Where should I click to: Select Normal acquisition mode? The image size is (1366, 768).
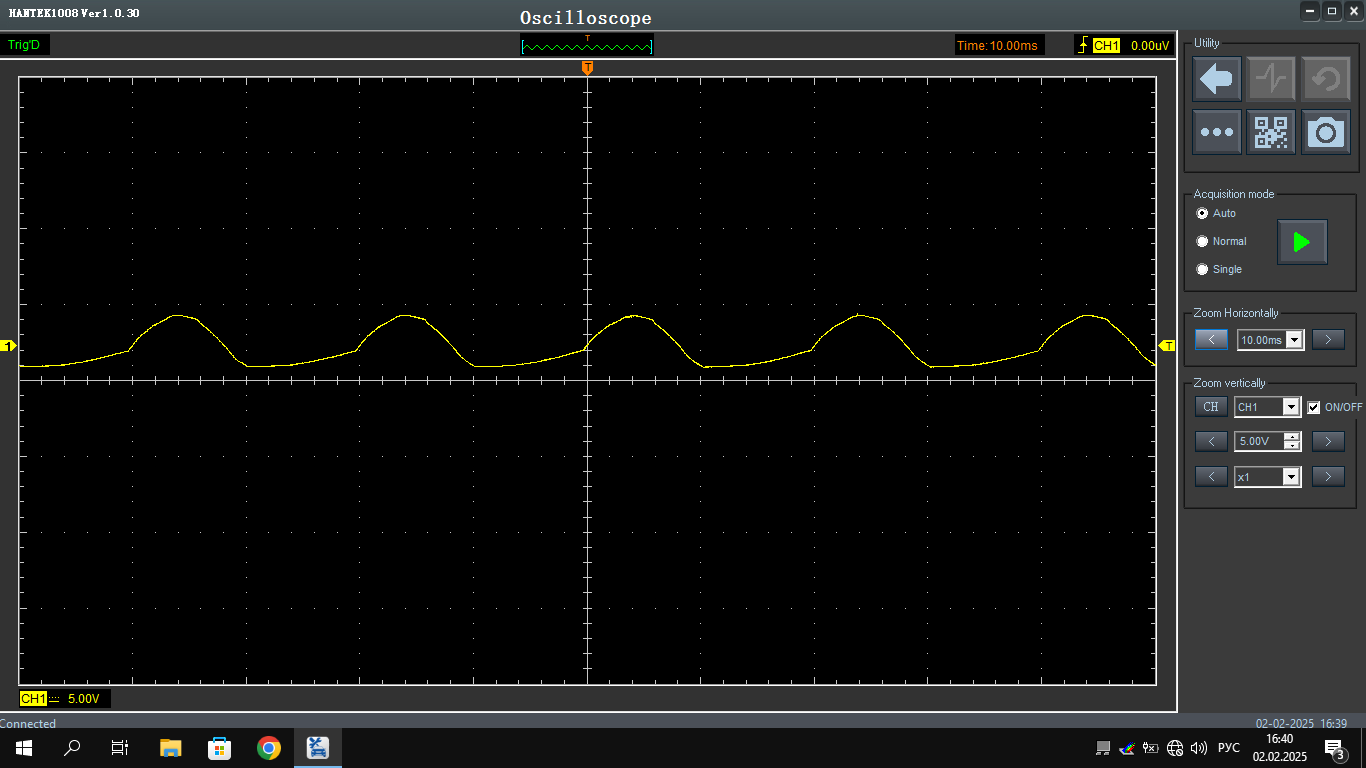click(x=1203, y=241)
